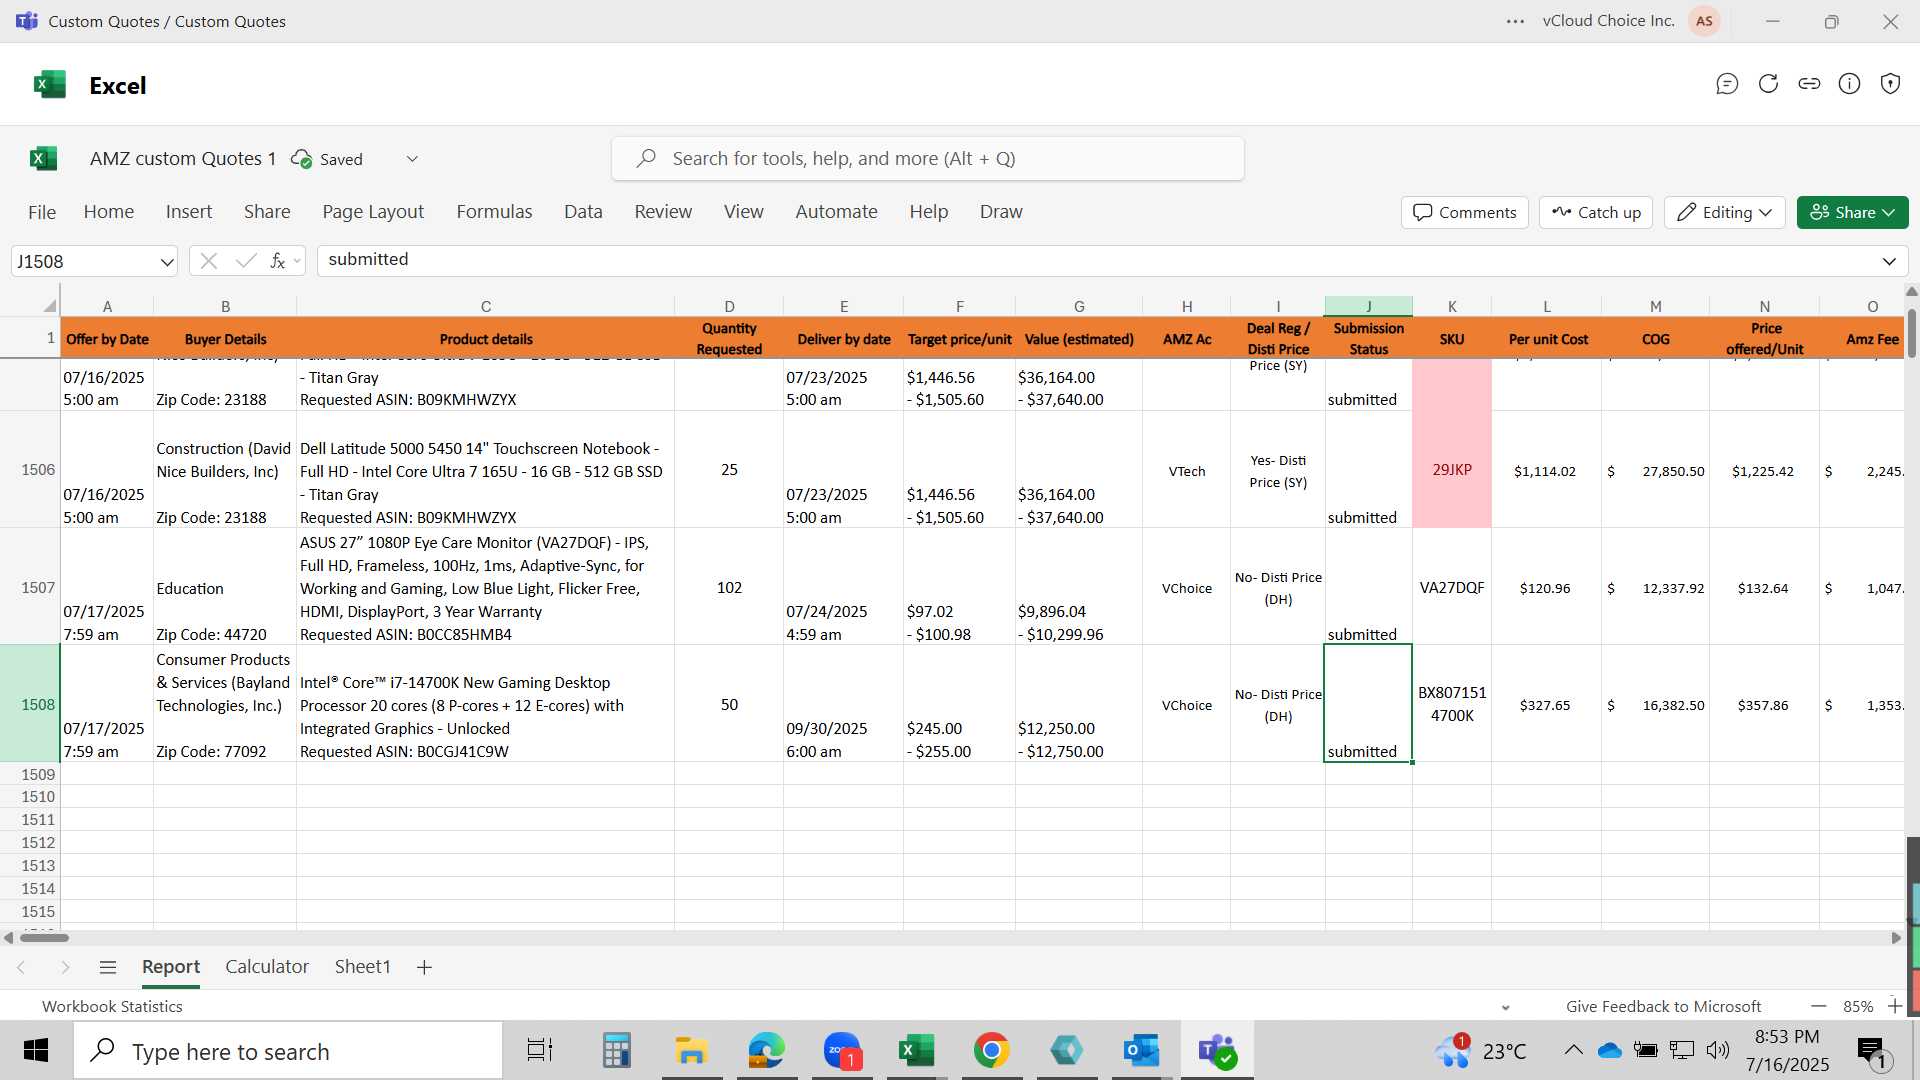The height and width of the screenshot is (1080, 1920).
Task: Click the reload tab icon
Action: point(1768,84)
